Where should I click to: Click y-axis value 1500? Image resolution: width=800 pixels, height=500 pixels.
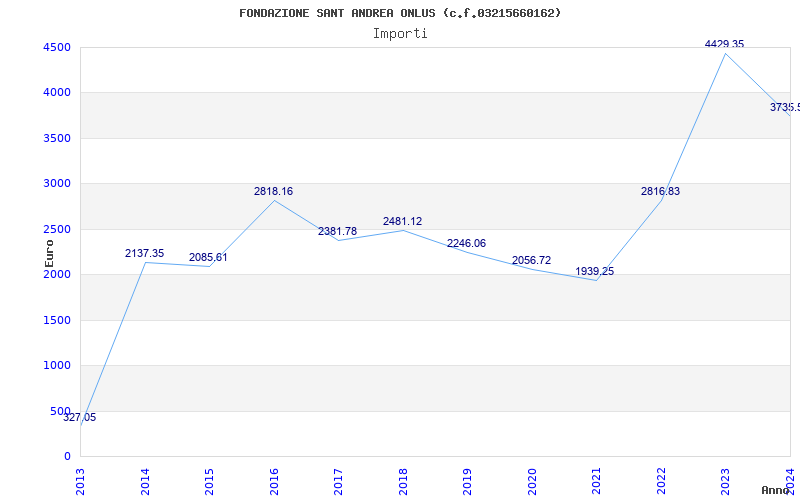pyautogui.click(x=57, y=320)
